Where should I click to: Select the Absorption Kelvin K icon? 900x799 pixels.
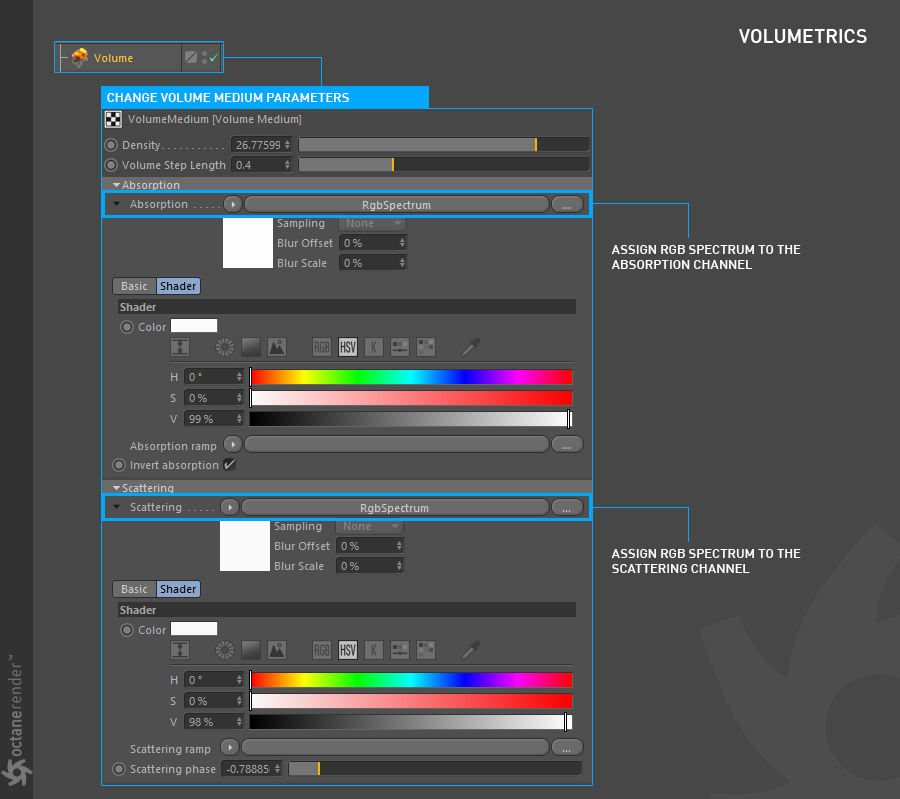pyautogui.click(x=374, y=347)
